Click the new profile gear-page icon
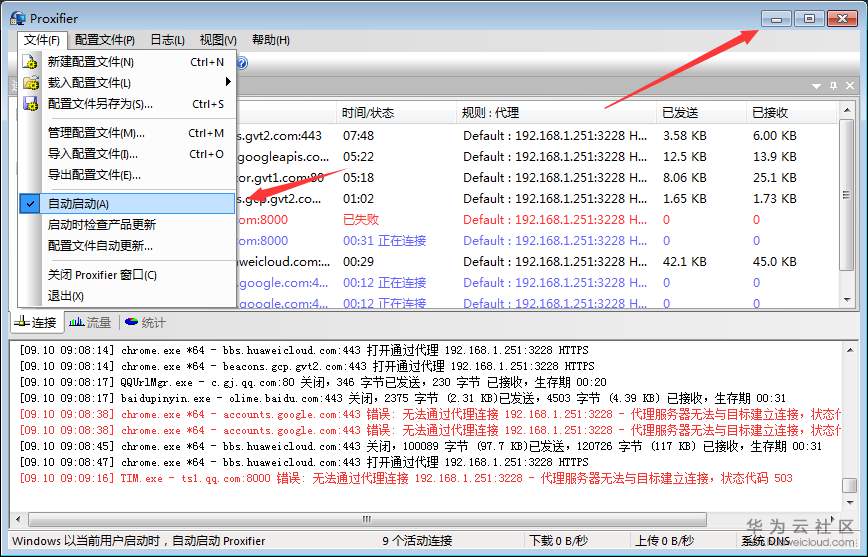 tap(31, 61)
